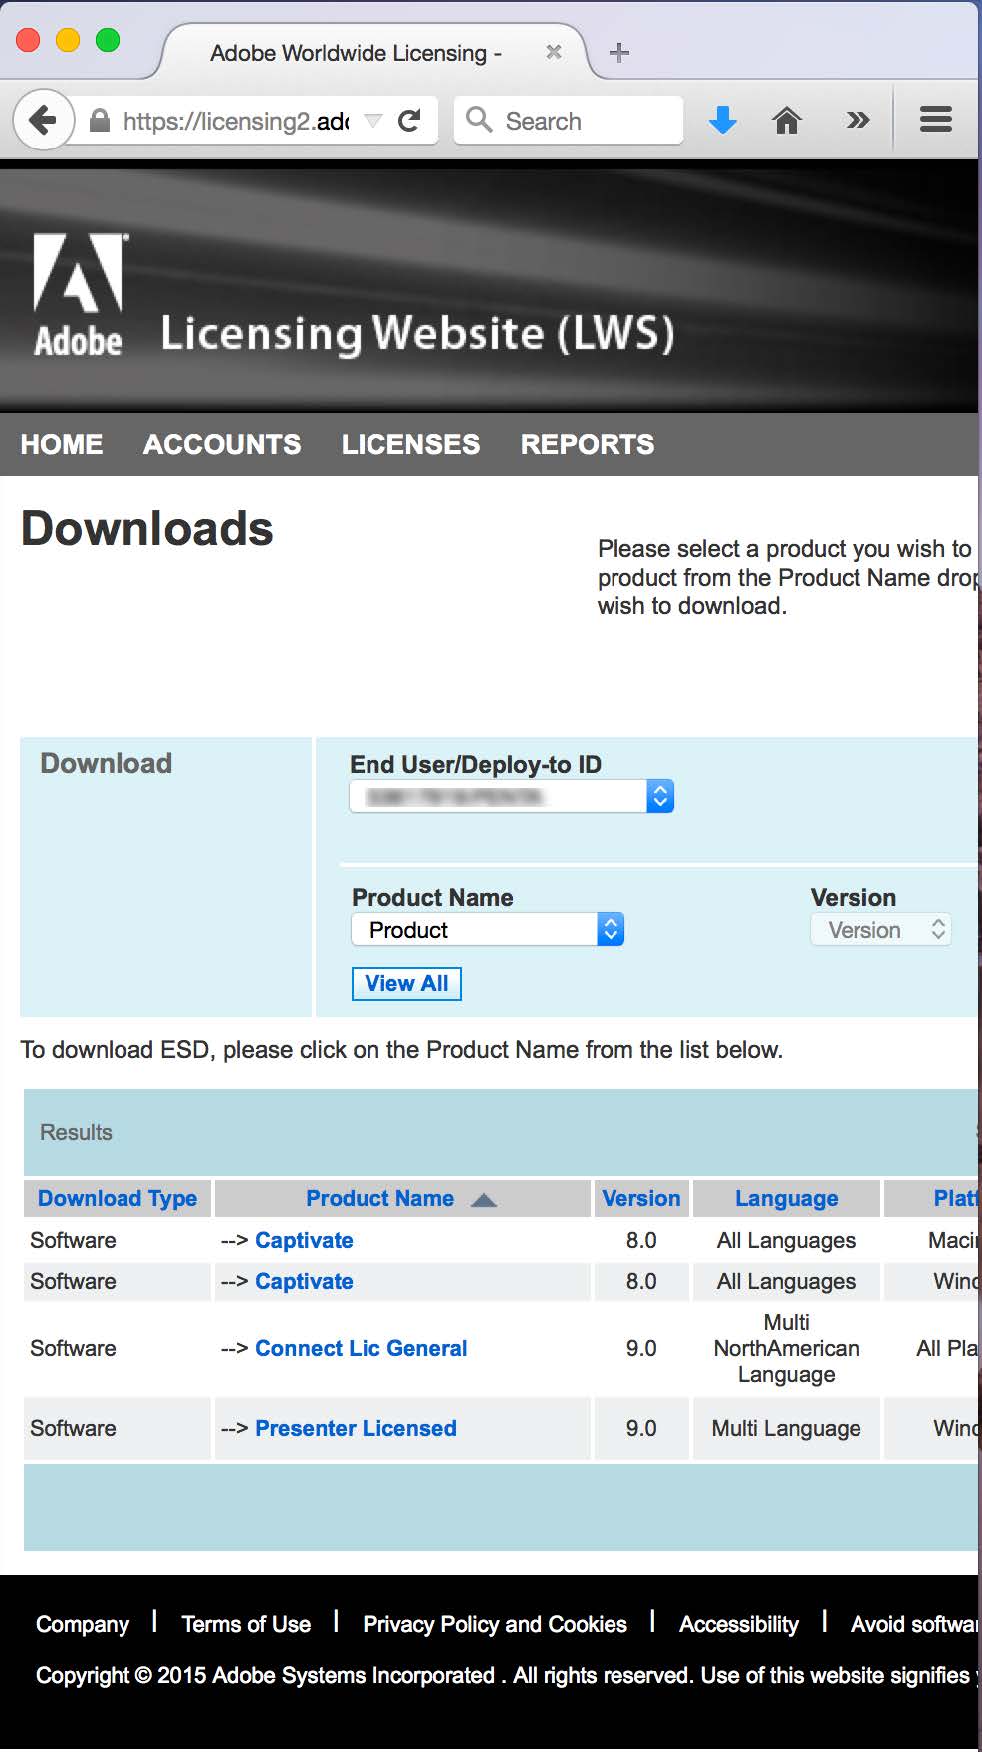This screenshot has height=1752, width=982.
Task: Open the Connect Lic General download link
Action: click(361, 1348)
